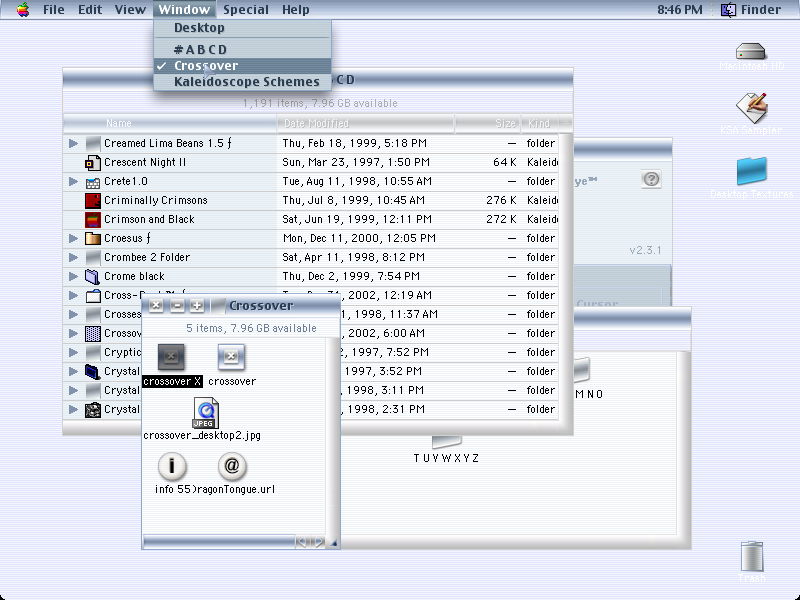Expand the Crete1.0 folder triangle

click(73, 181)
